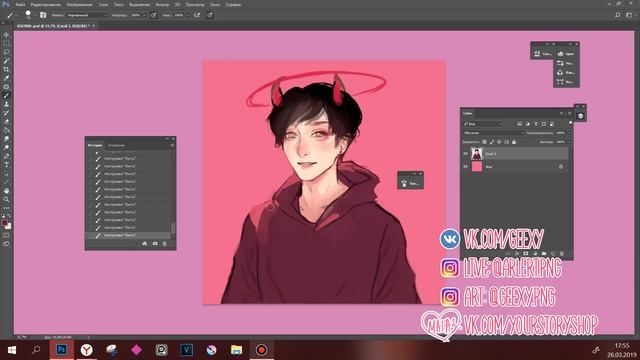Create a new group in Layers panel
640x360 pixels.
coord(544,253)
